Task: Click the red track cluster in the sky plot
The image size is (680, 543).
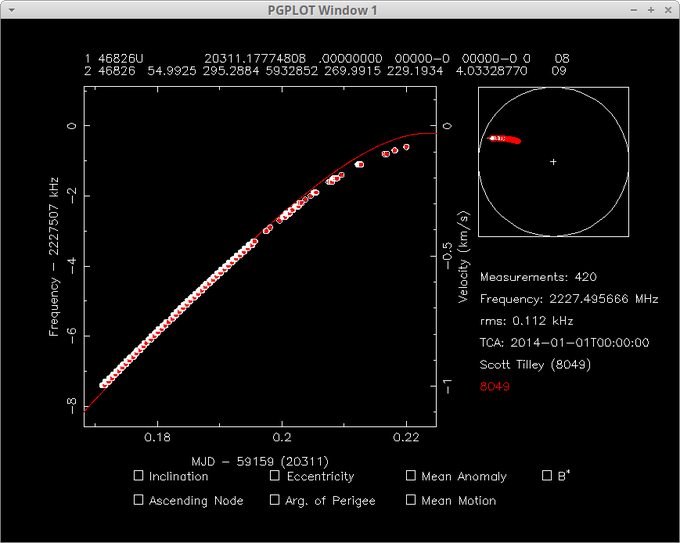Action: pyautogui.click(x=505, y=140)
